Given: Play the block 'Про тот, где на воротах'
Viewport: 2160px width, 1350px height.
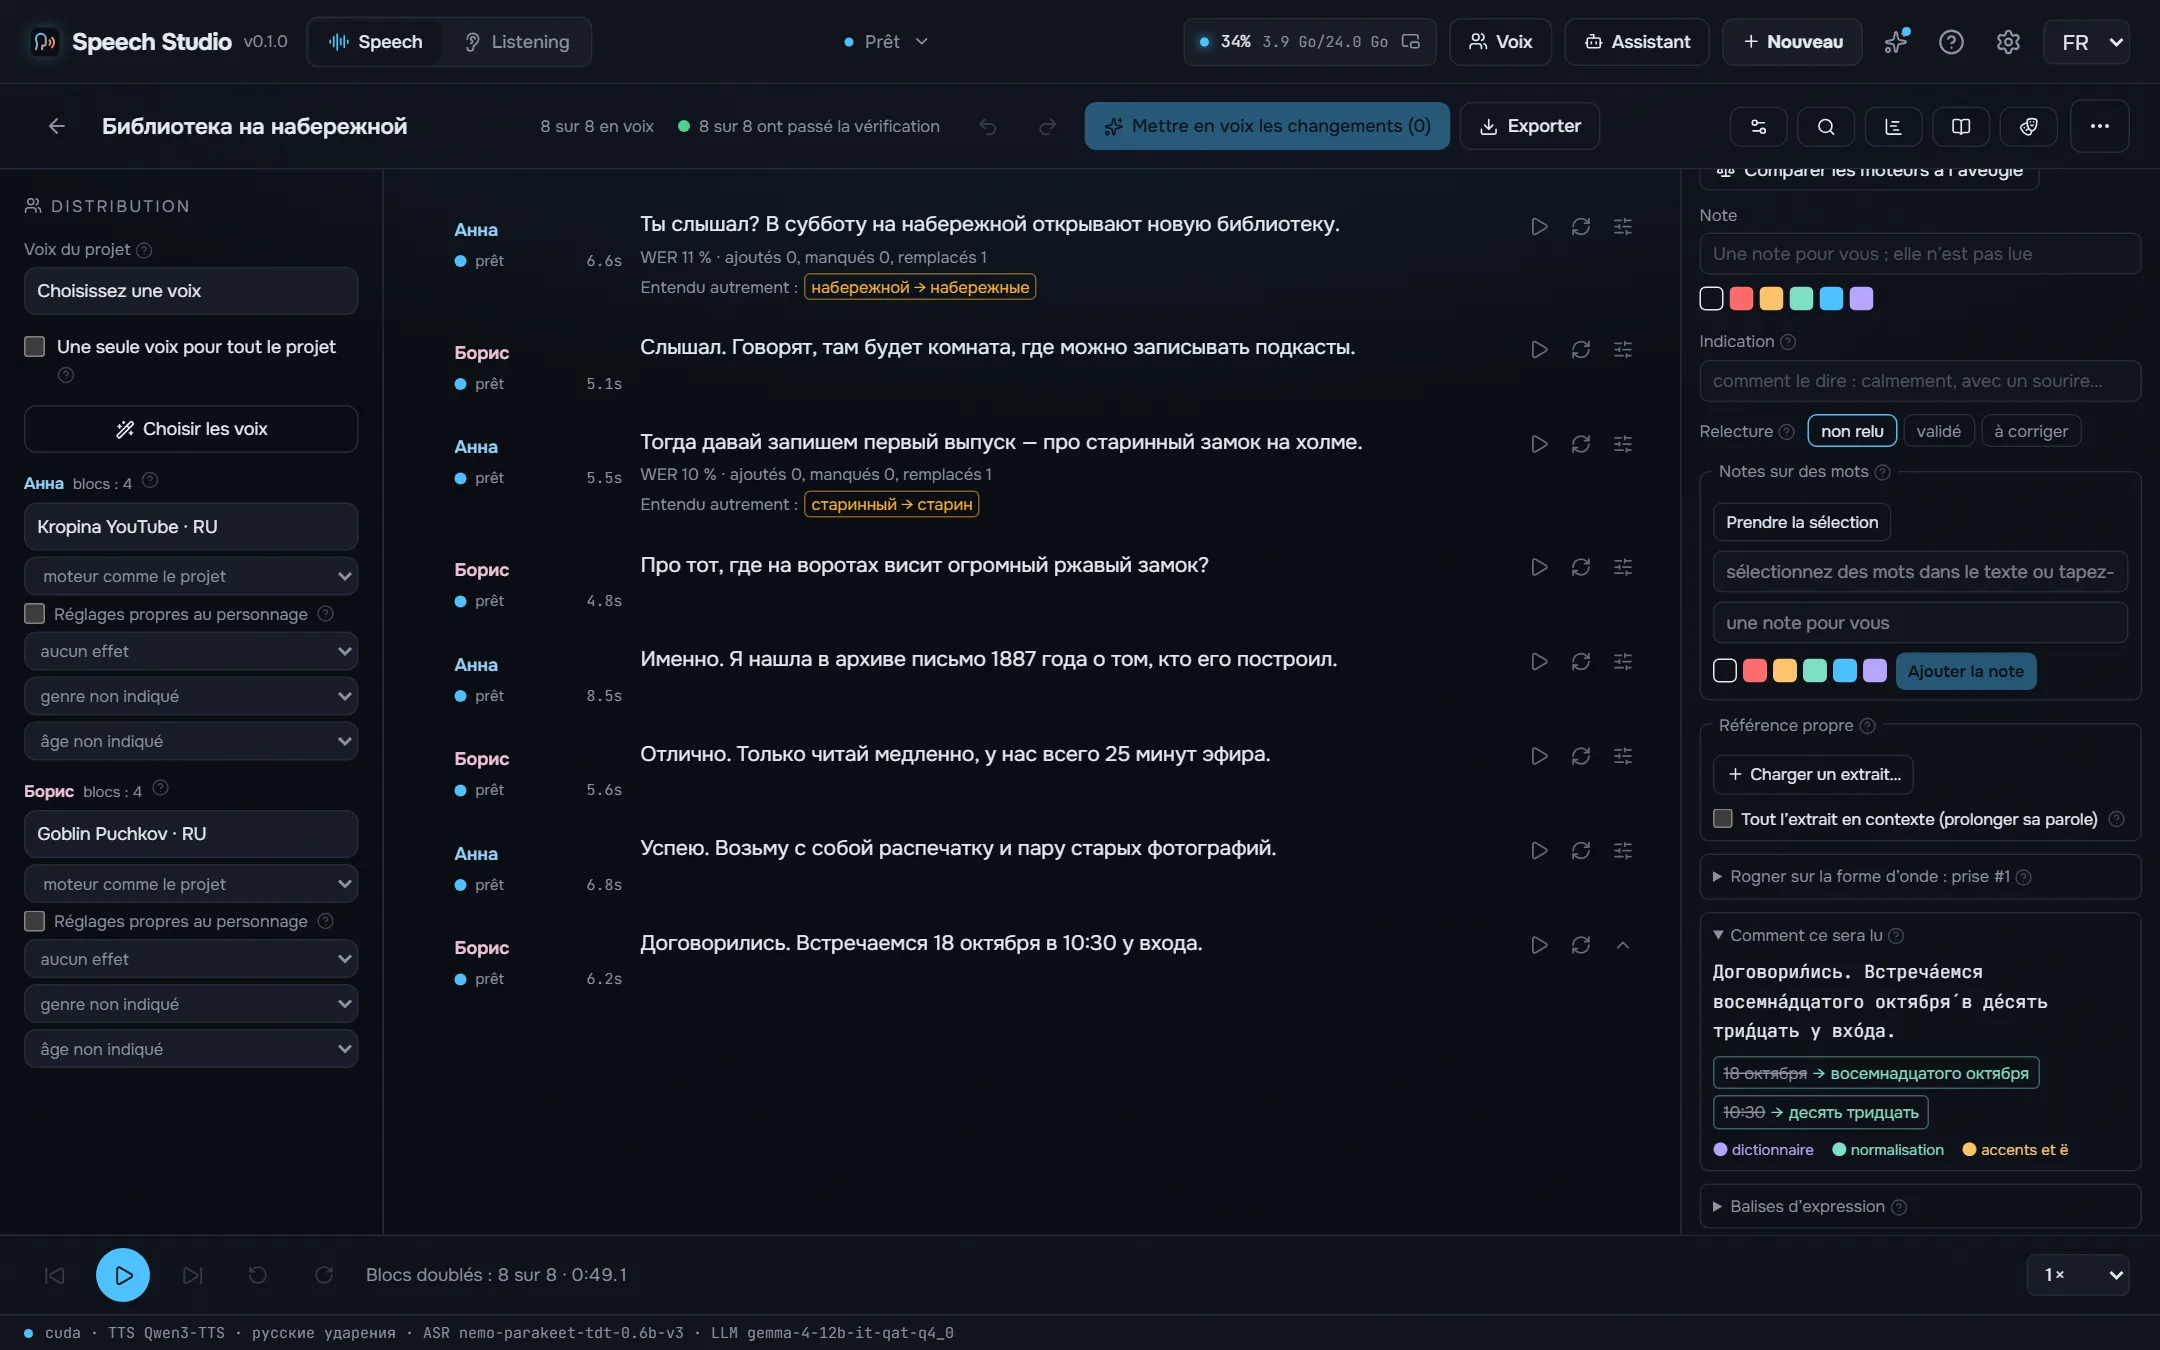Looking at the screenshot, I should tap(1539, 567).
